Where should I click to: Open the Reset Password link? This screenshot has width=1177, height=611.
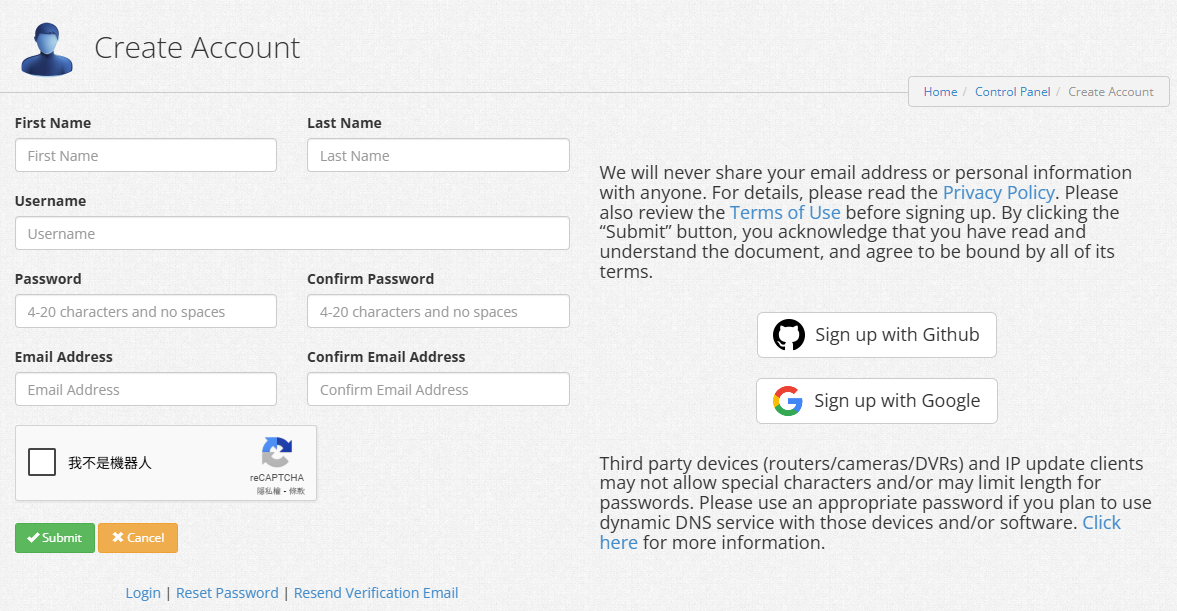(x=227, y=593)
